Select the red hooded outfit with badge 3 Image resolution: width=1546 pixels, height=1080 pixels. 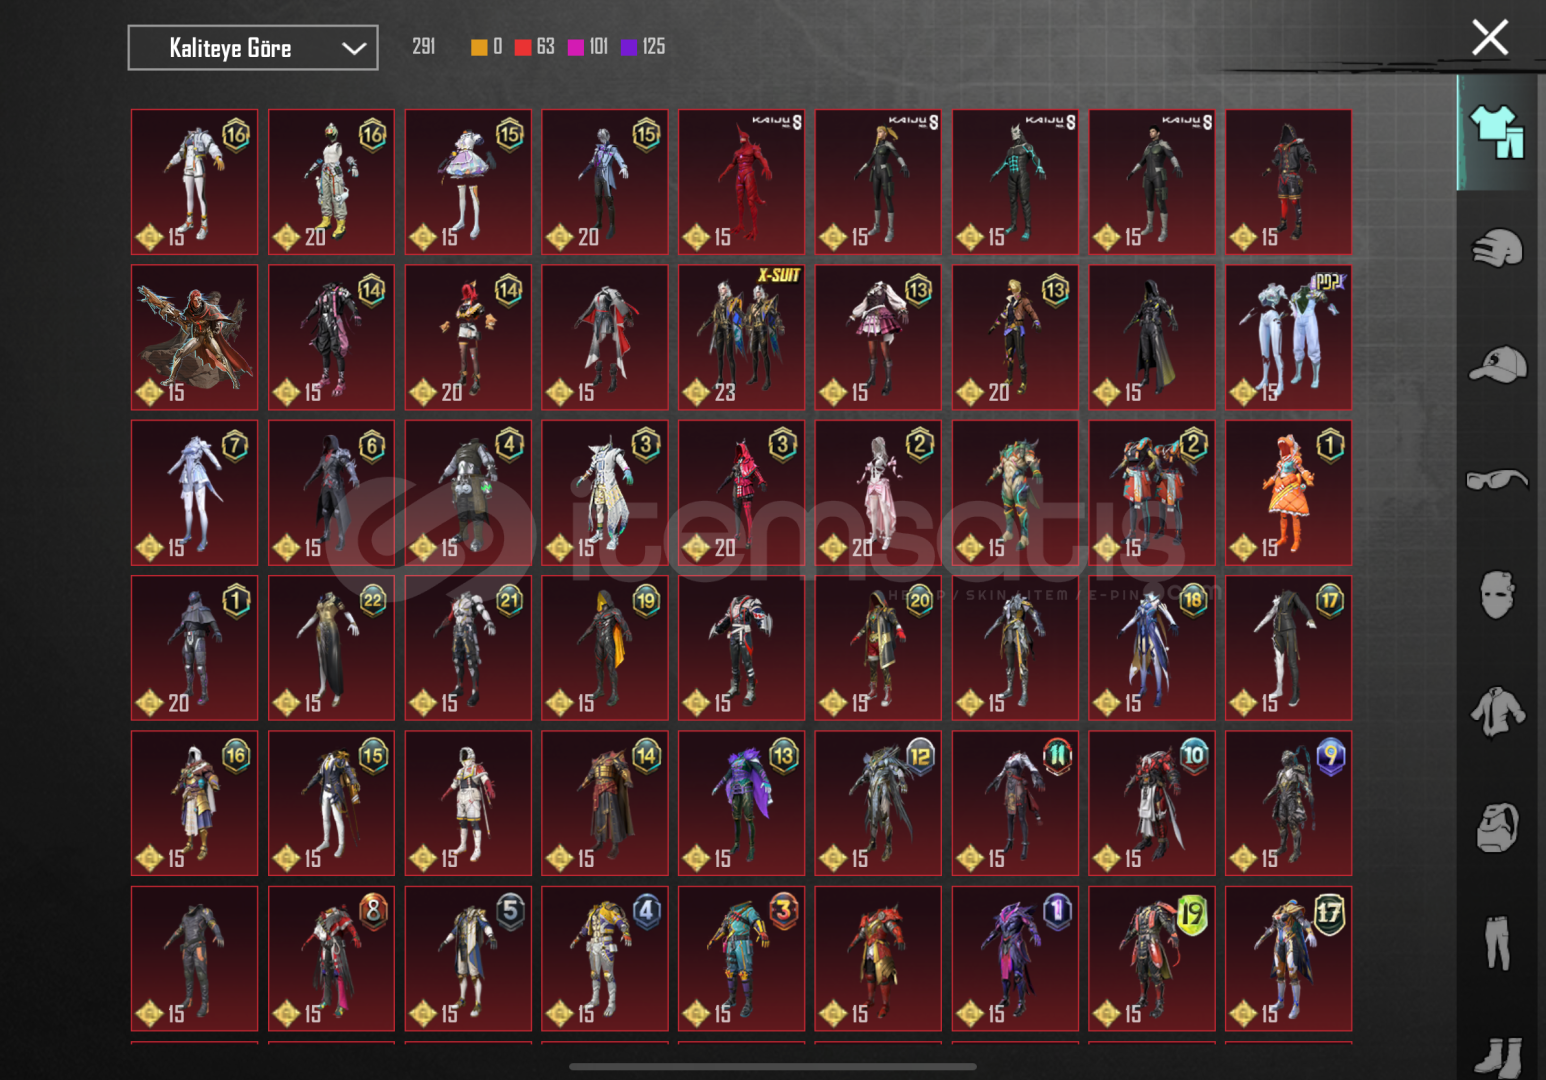741,493
